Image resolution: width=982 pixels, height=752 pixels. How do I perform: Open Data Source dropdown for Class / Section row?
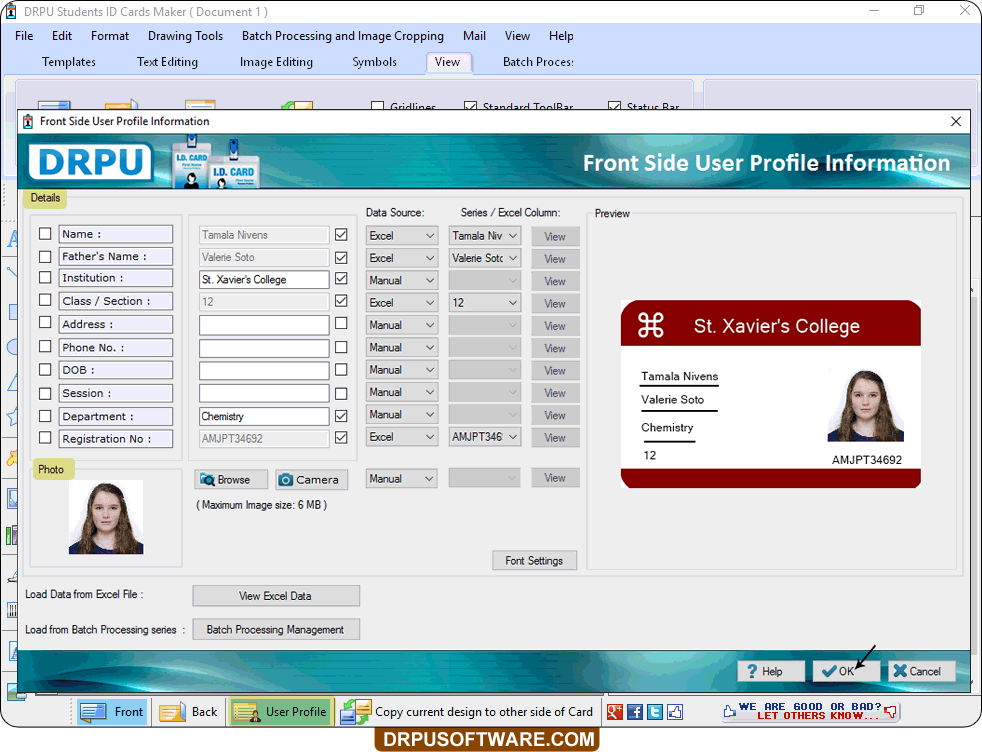tap(401, 303)
